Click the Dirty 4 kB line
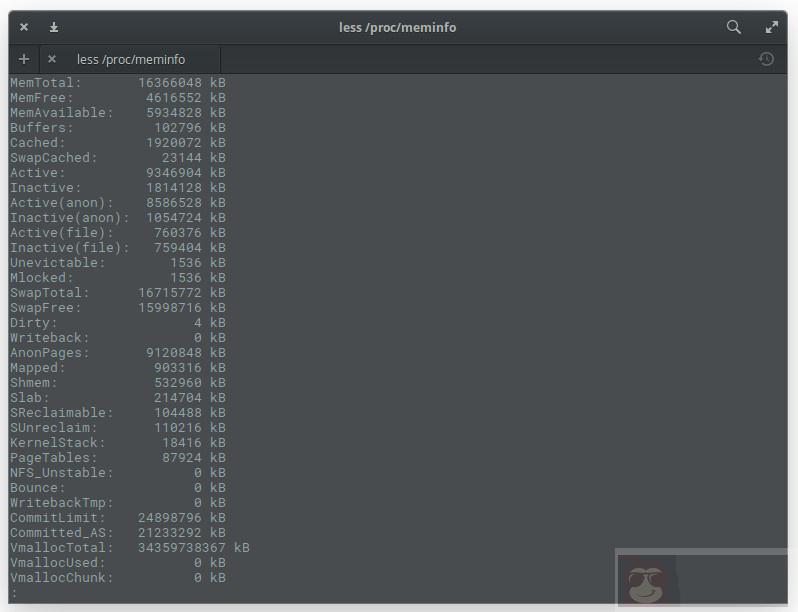Image resolution: width=798 pixels, height=612 pixels. point(118,323)
